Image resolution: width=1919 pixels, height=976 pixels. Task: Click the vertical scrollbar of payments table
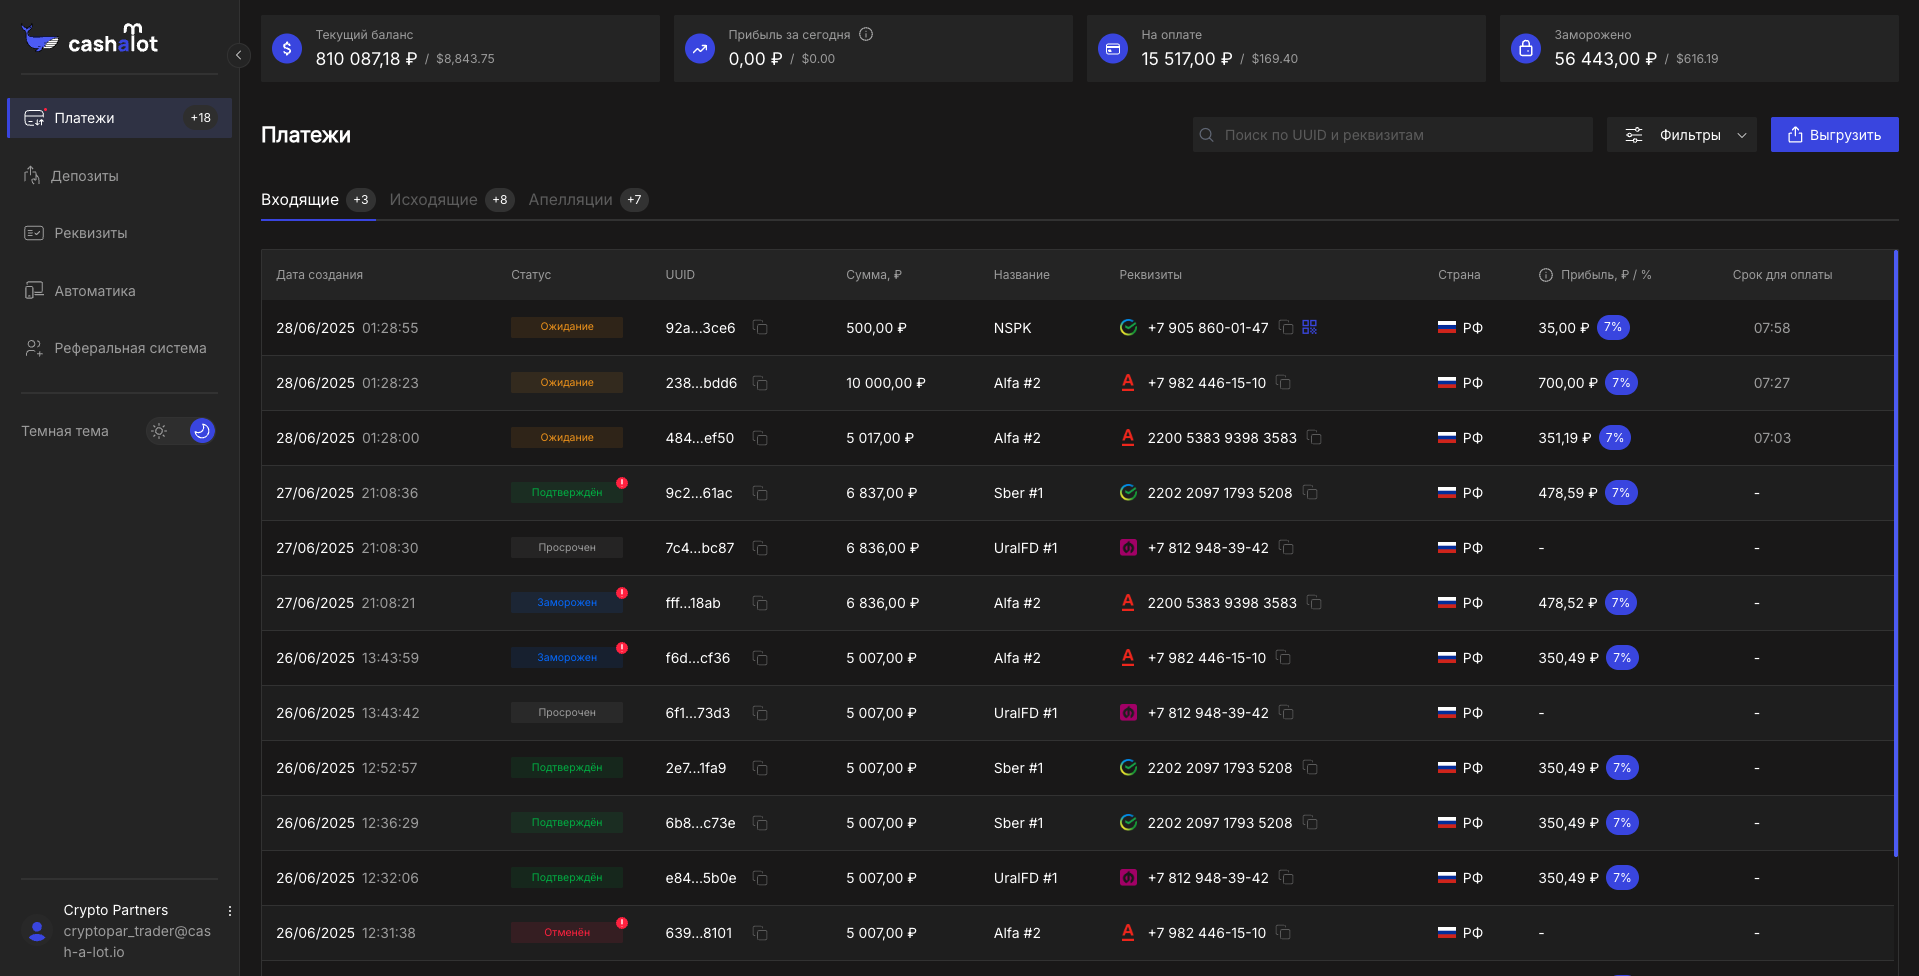click(x=1896, y=554)
